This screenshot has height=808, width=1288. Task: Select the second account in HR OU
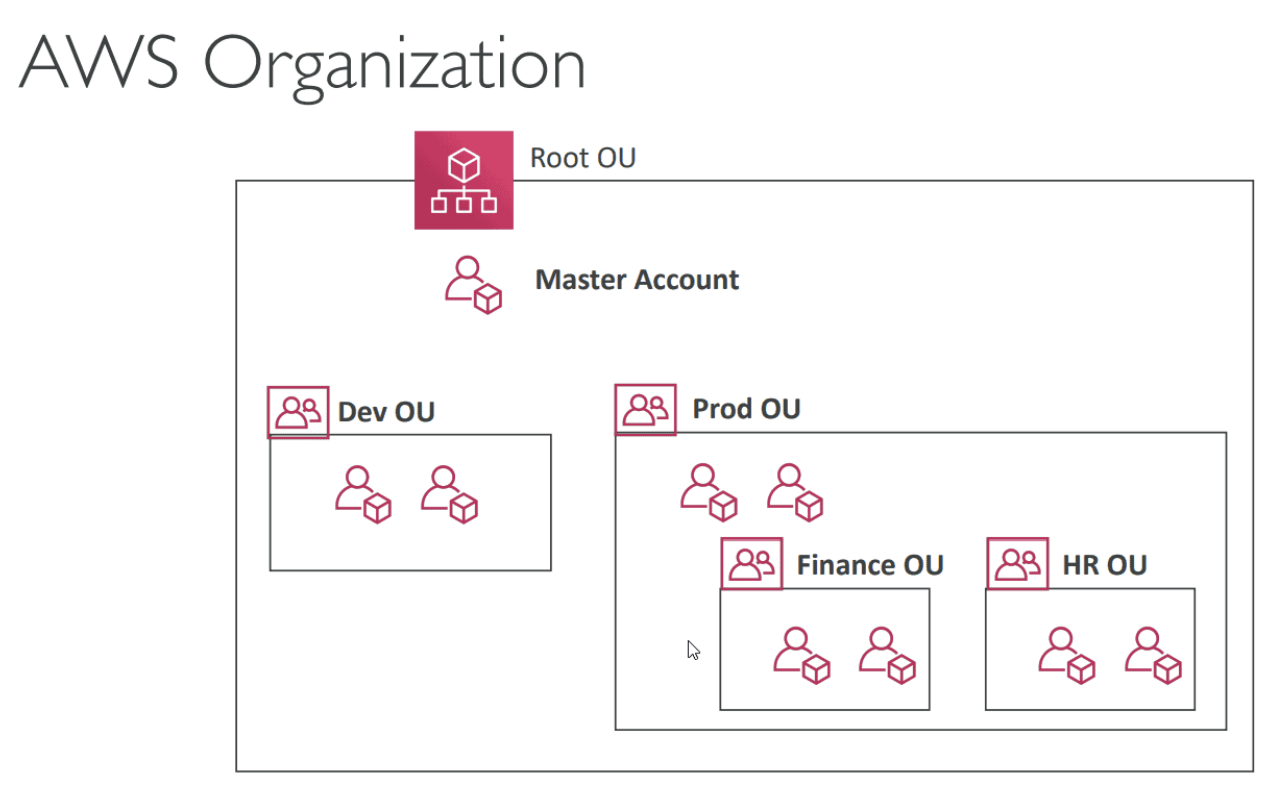[1153, 655]
